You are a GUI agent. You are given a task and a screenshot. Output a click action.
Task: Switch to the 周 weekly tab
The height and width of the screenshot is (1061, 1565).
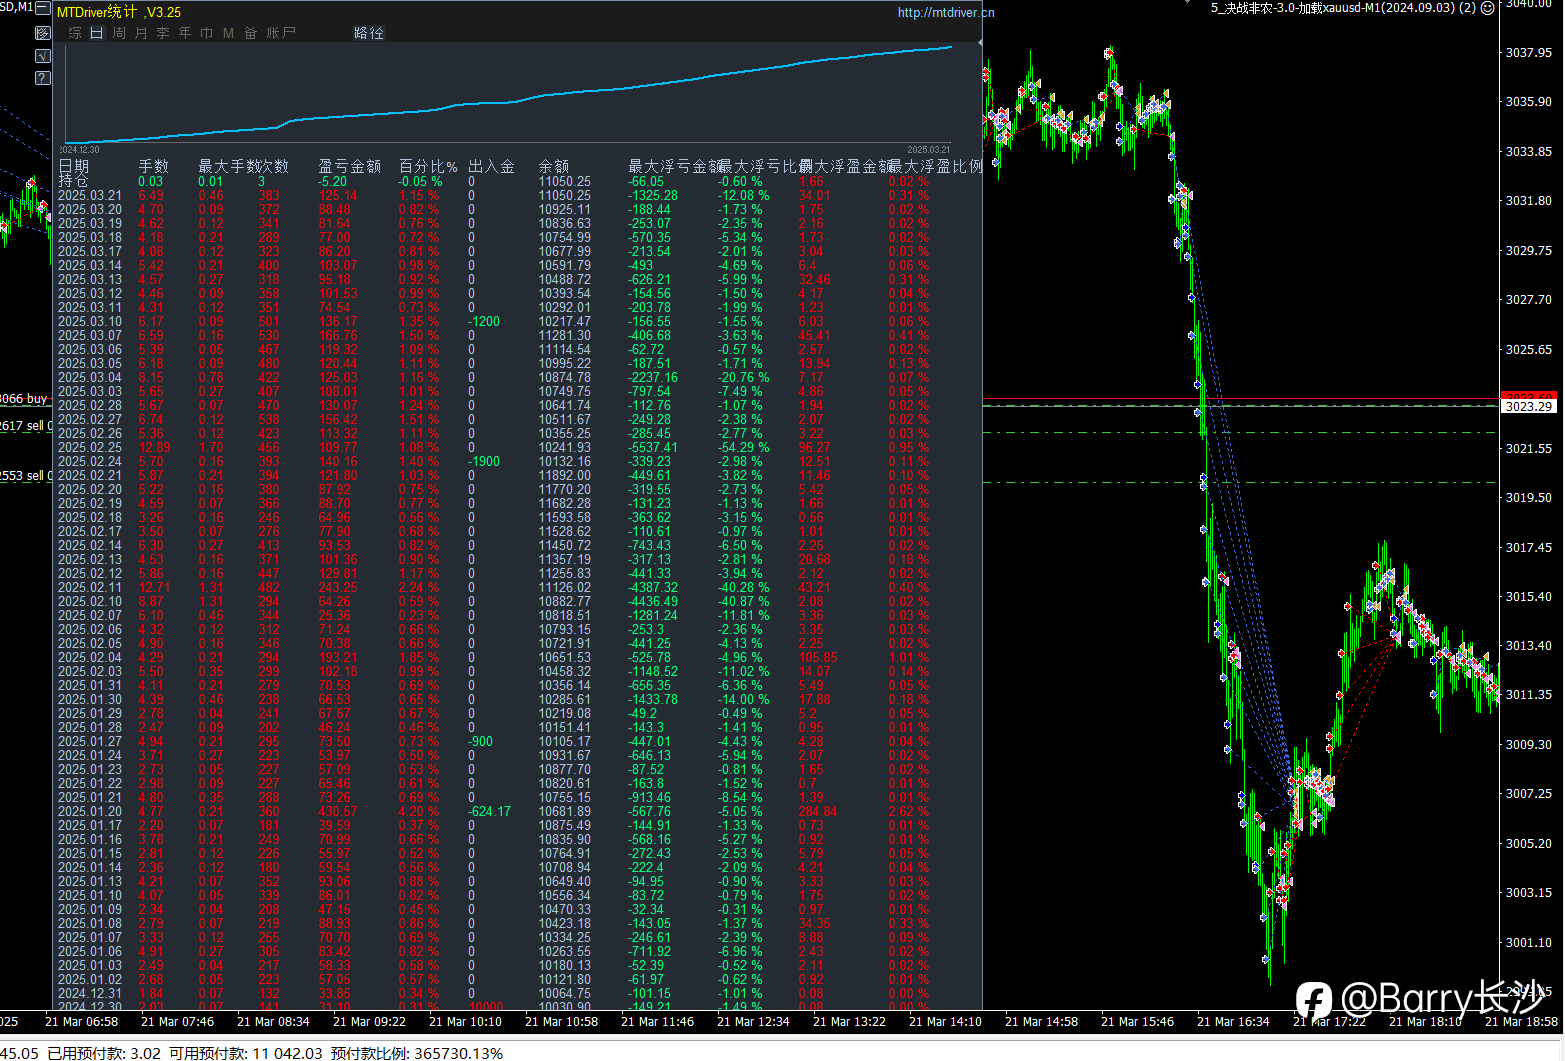119,33
